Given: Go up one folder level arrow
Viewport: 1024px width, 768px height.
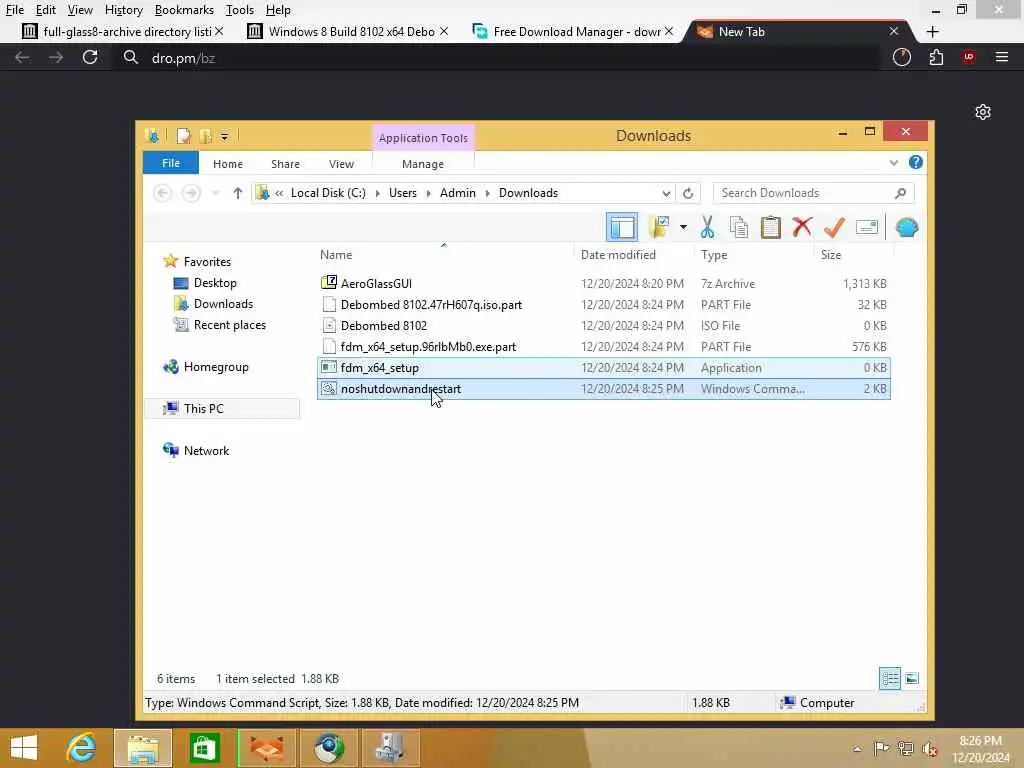Looking at the screenshot, I should tap(238, 193).
